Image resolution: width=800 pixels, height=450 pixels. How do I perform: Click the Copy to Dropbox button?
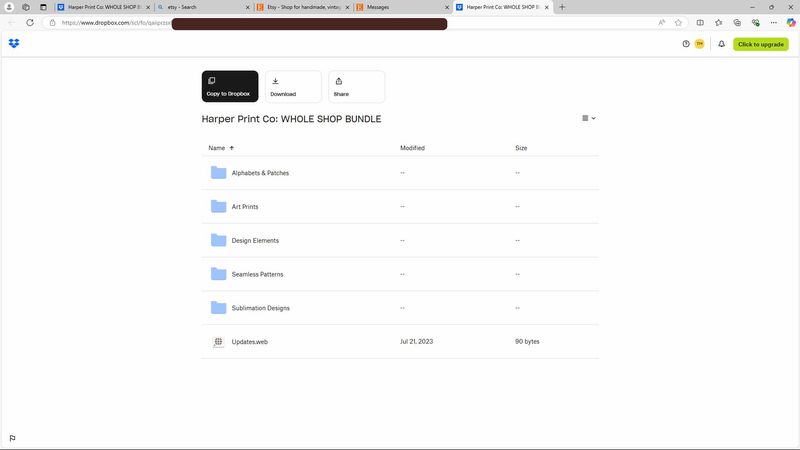[229, 86]
